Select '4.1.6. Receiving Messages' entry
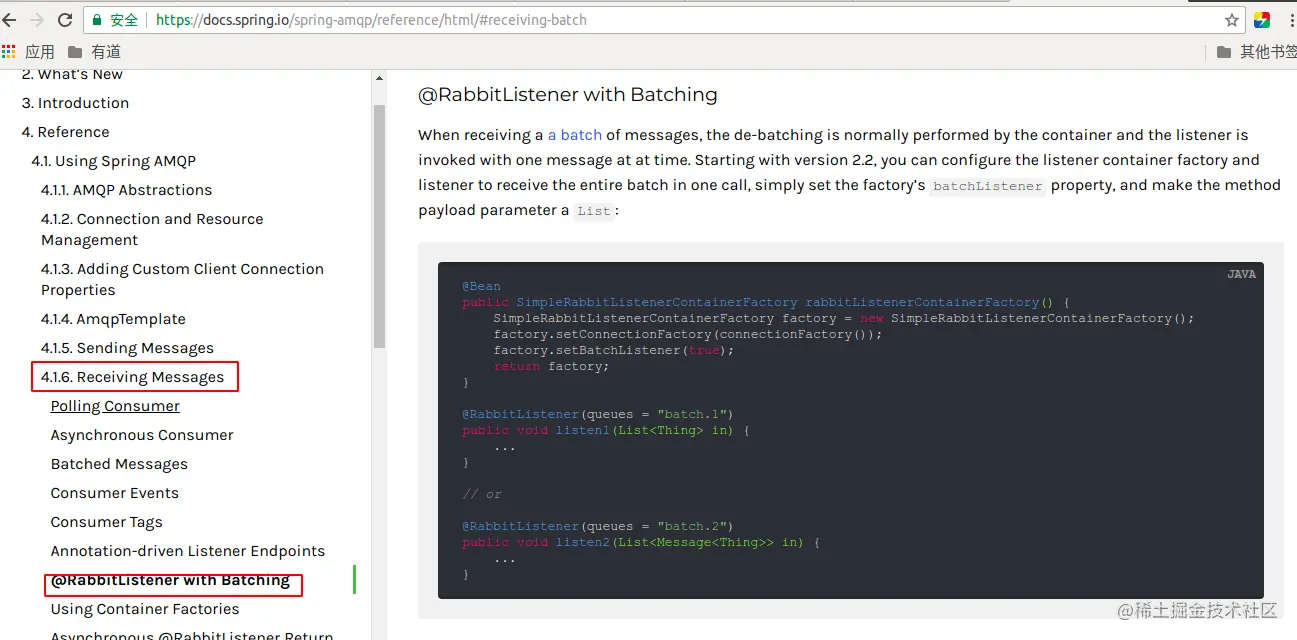This screenshot has height=640, width=1297. point(132,377)
